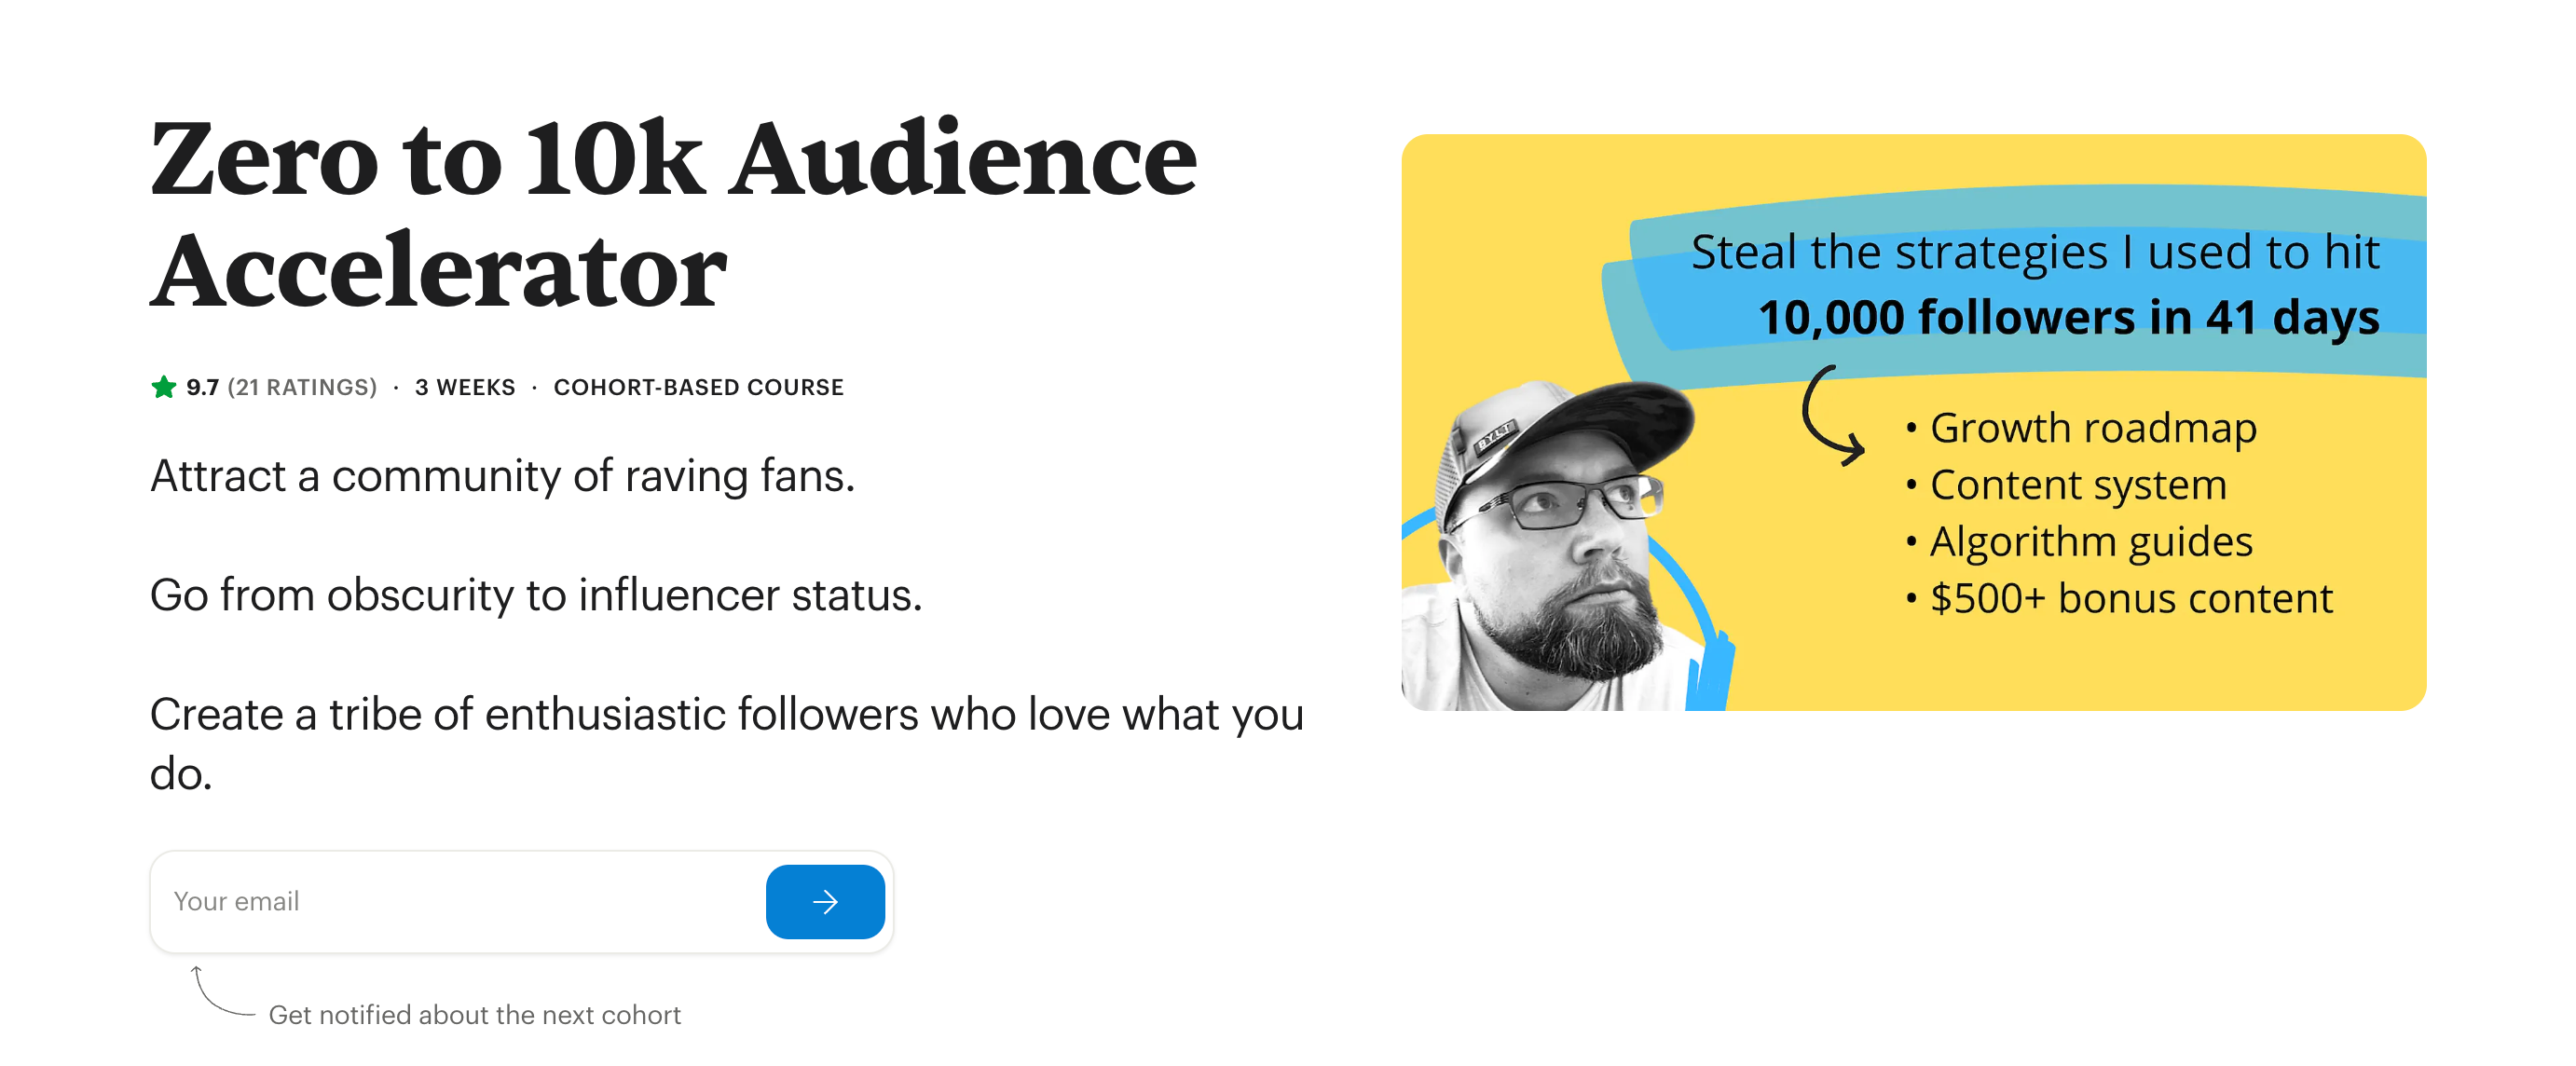Image resolution: width=2576 pixels, height=1066 pixels.
Task: Click the Content system bullet in banner
Action: pyautogui.click(x=2077, y=485)
